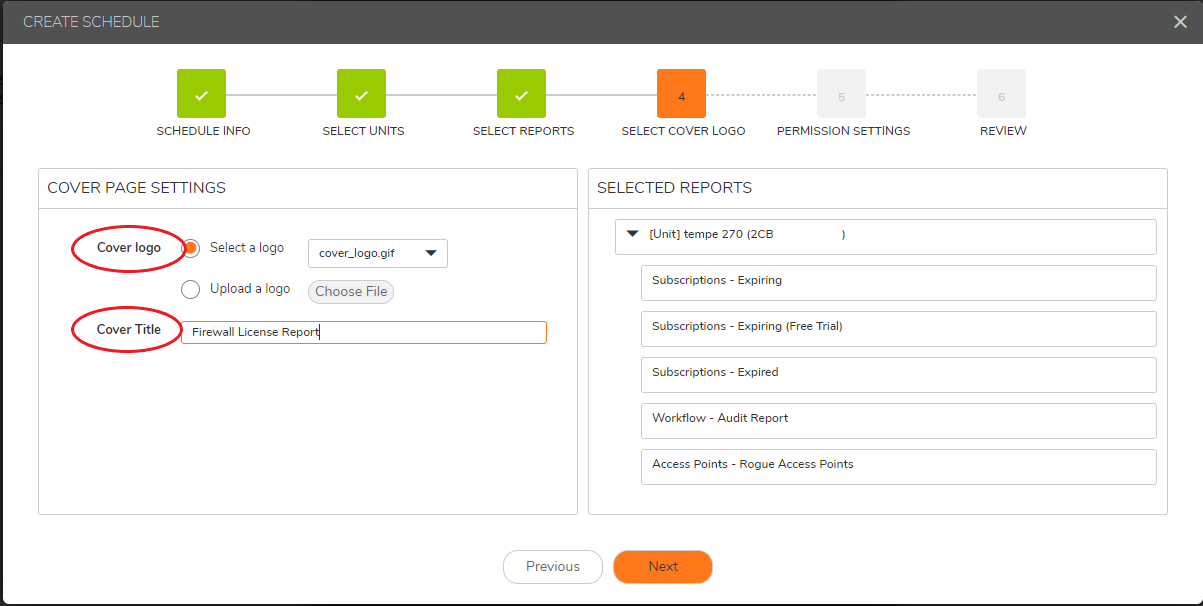Choose the "Select a logo" radio button
Viewport: 1203px width, 606px height.
(190, 248)
